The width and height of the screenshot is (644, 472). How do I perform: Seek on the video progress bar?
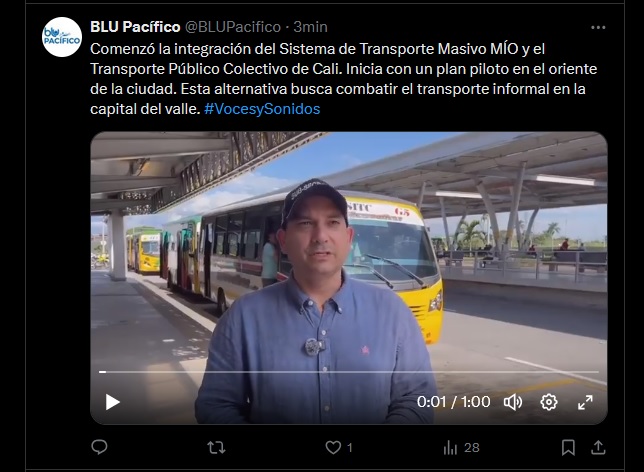click(x=349, y=372)
